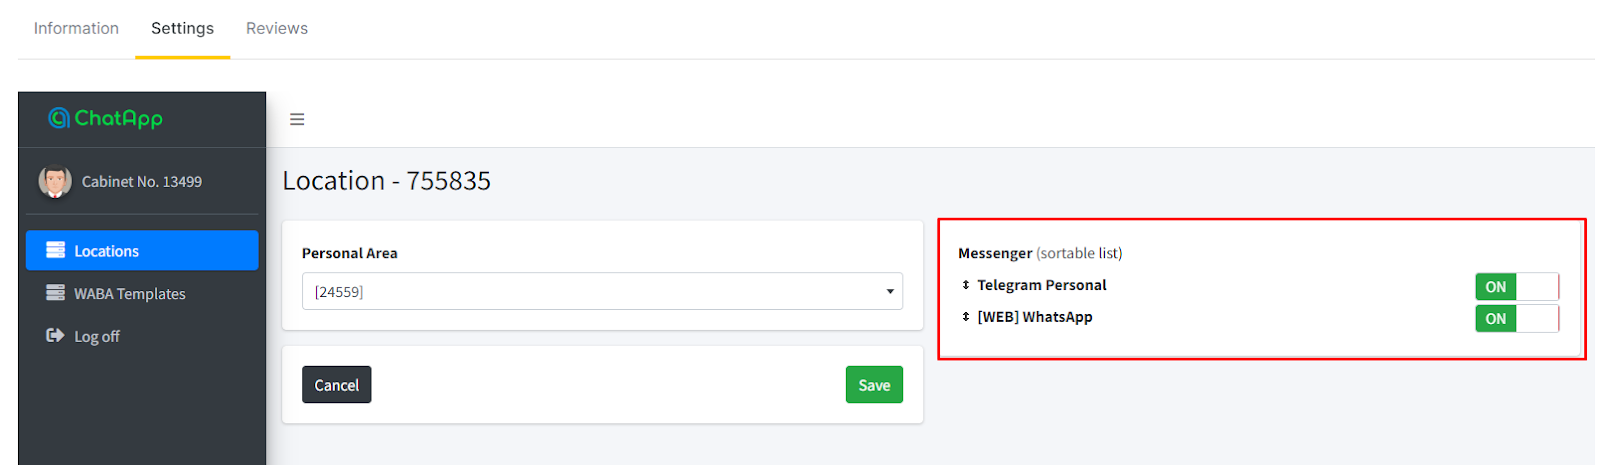Viewport: 1600px width, 465px height.
Task: Switch to the Reviews tab
Action: [277, 28]
